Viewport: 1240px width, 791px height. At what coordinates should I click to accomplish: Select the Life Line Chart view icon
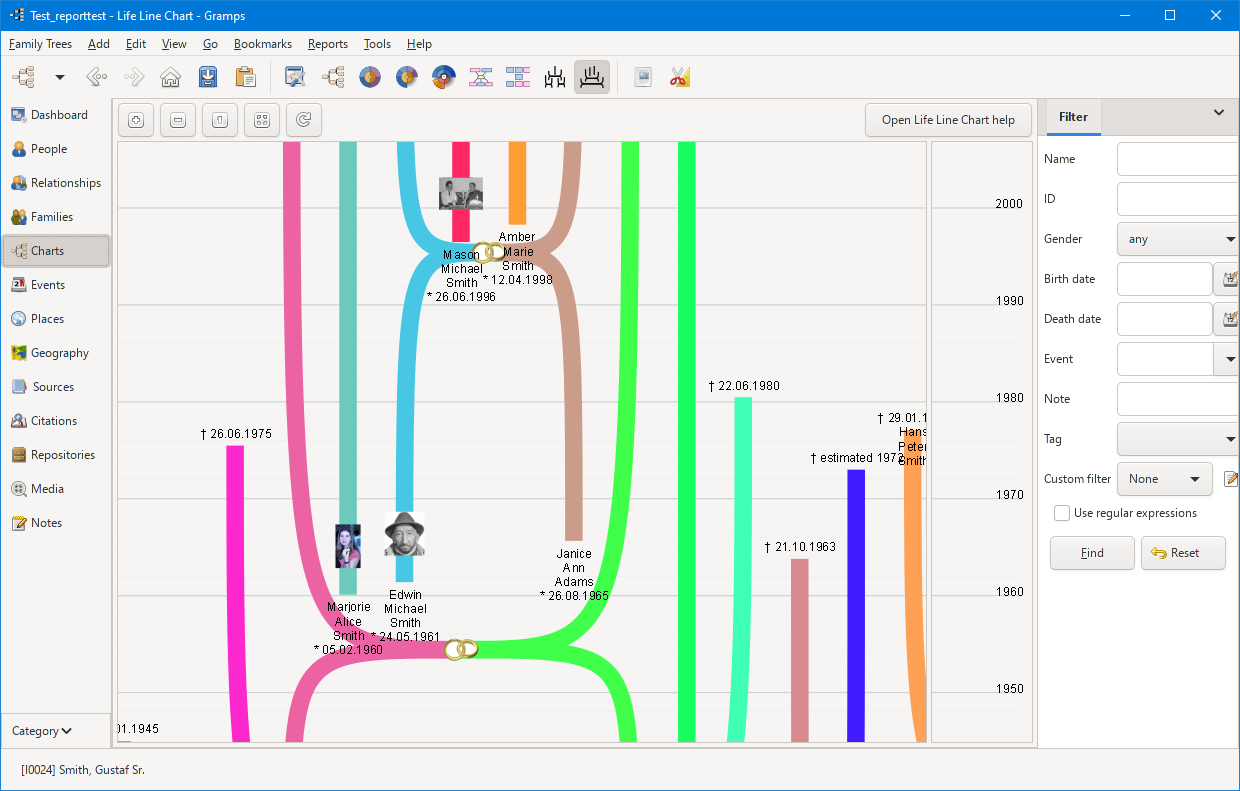(x=592, y=77)
